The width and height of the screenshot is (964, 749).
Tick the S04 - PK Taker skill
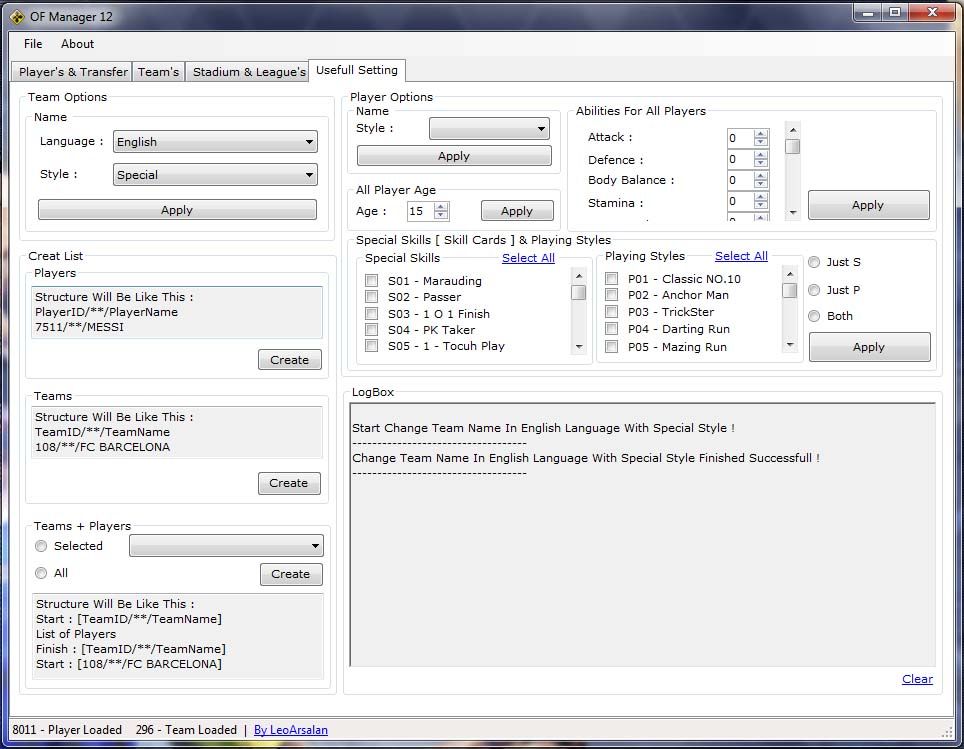coord(372,330)
